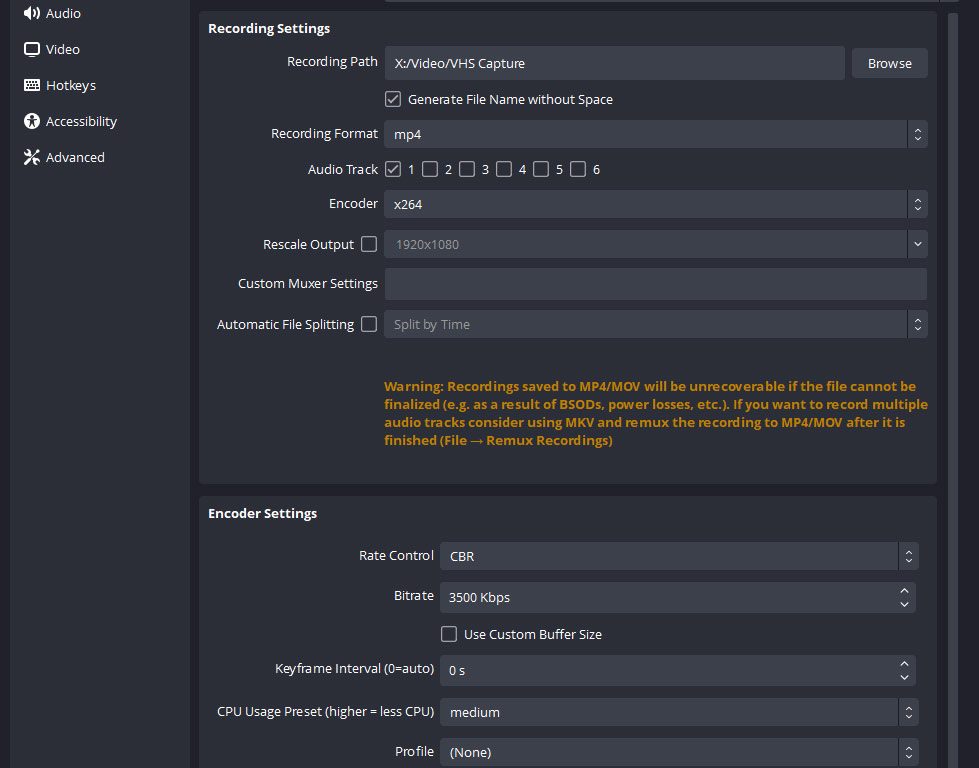Click the Accessibility person icon

(x=31, y=121)
